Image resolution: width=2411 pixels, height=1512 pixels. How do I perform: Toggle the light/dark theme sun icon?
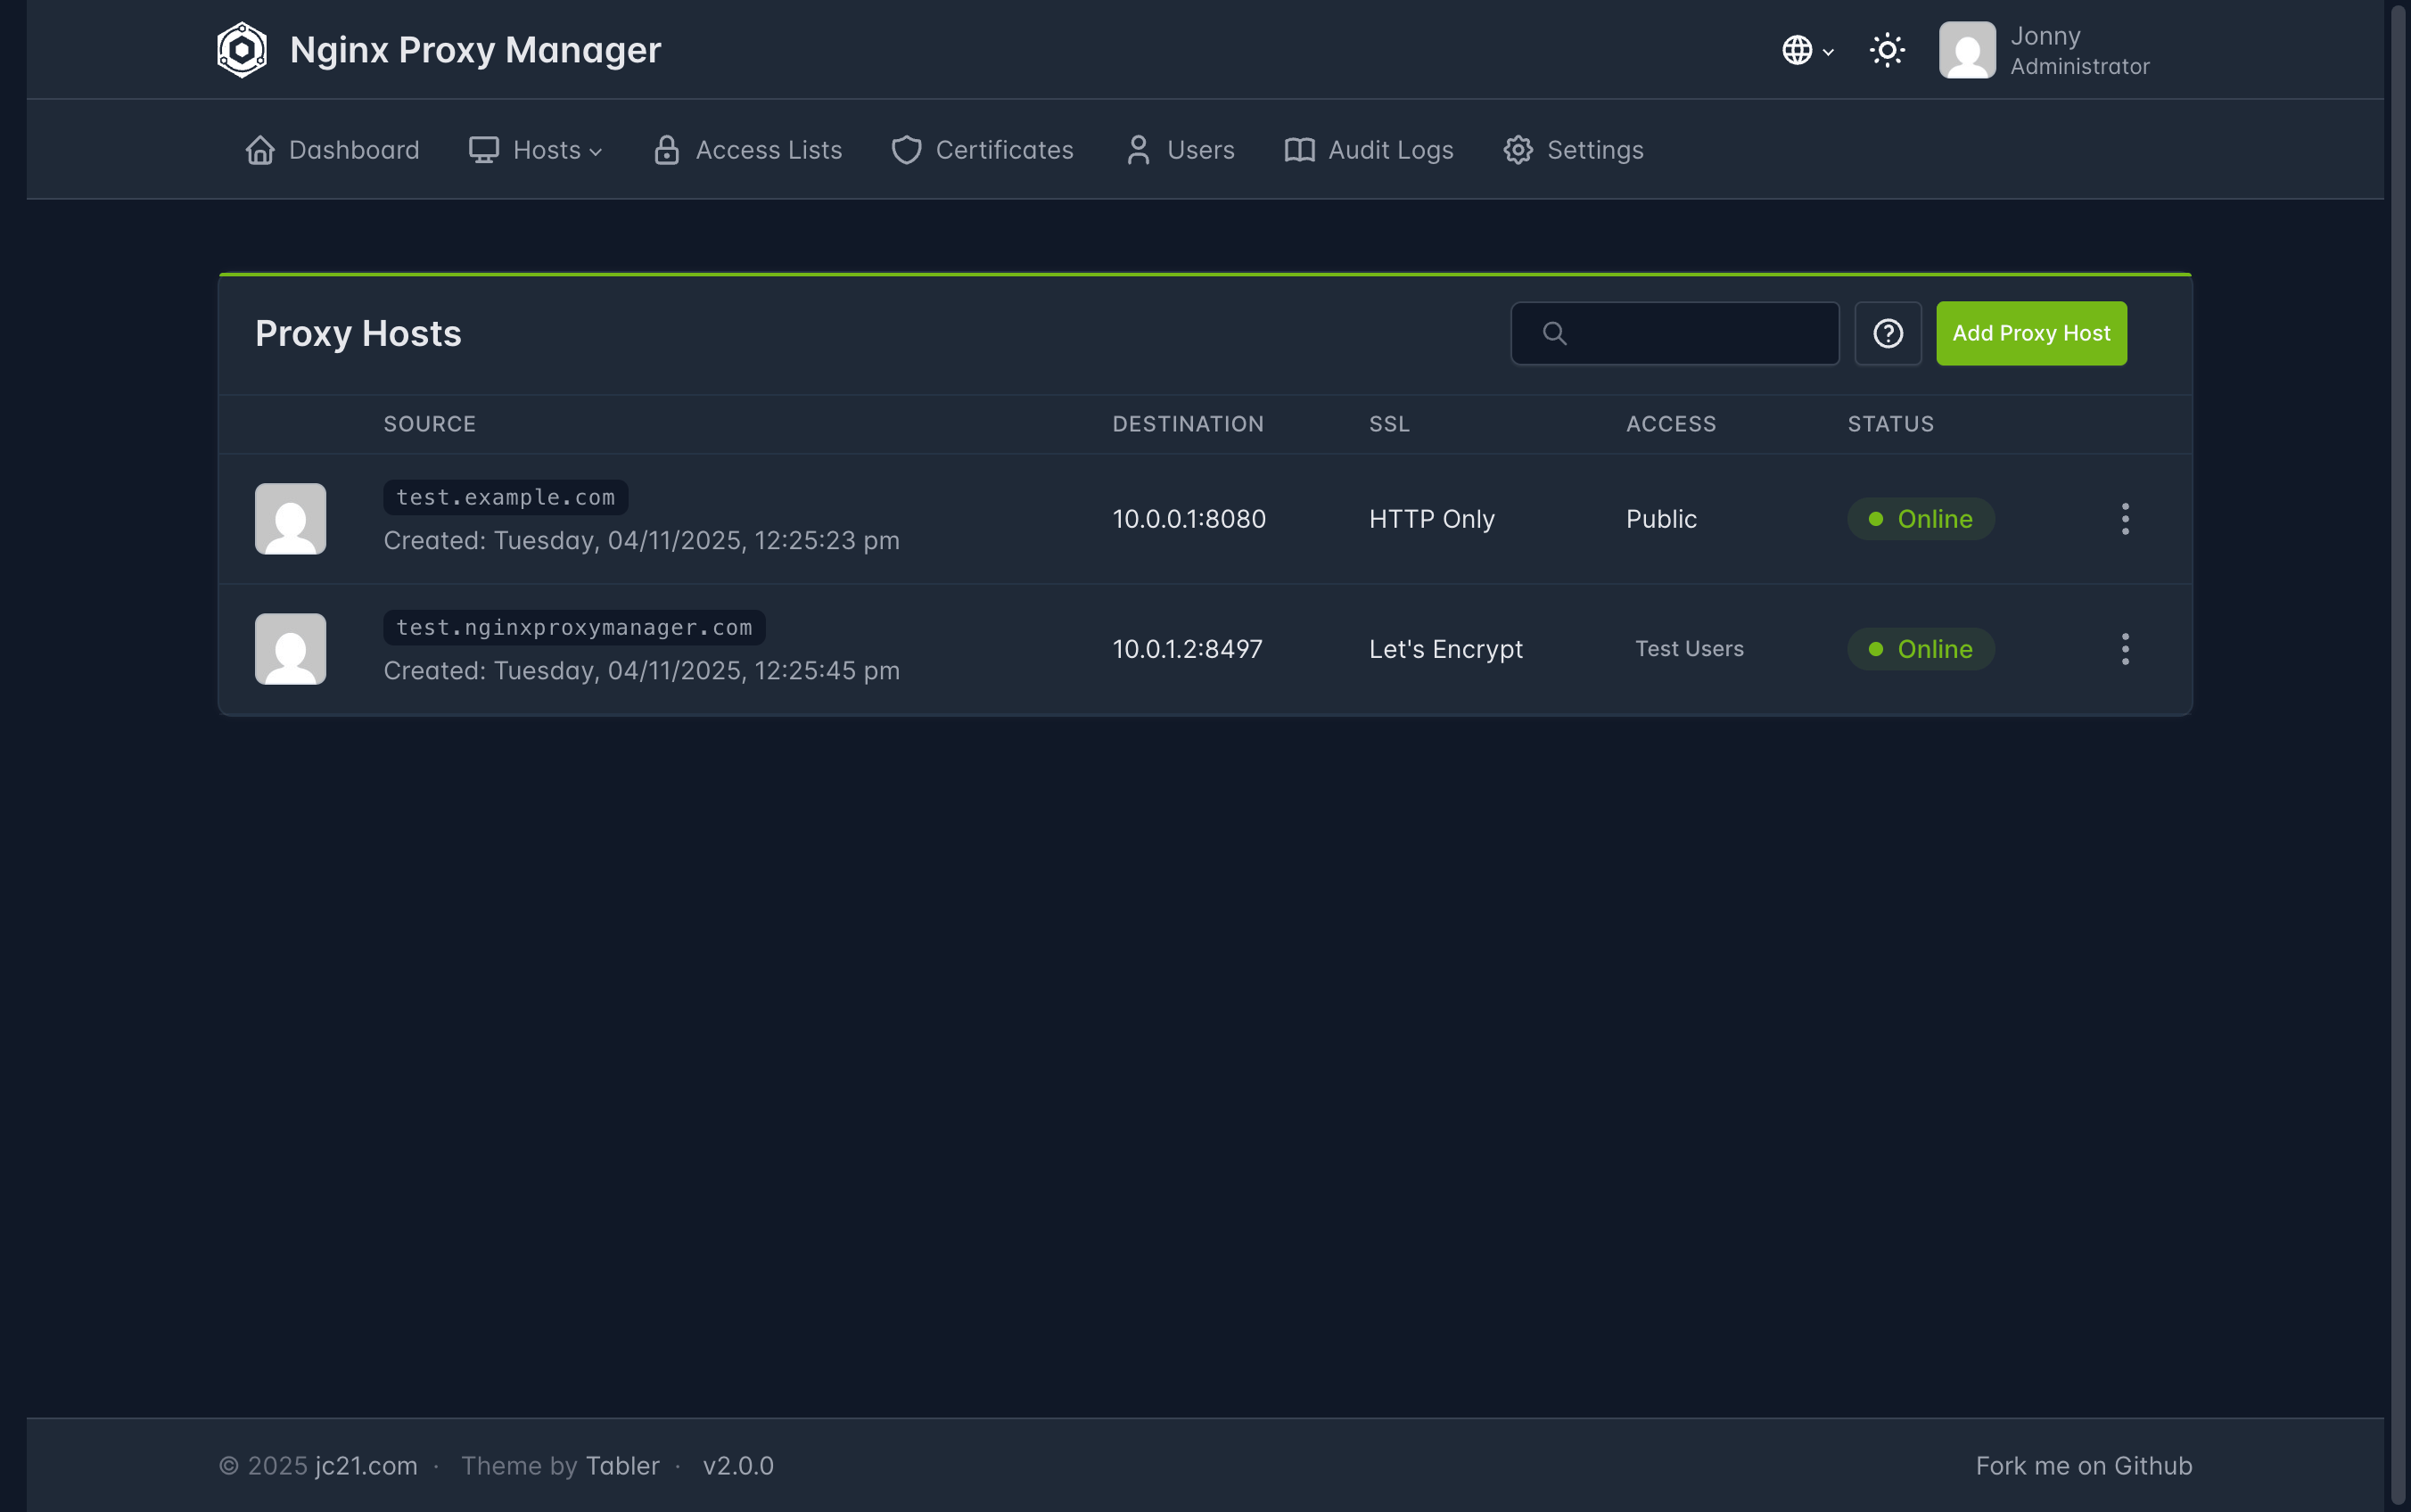pos(1887,50)
